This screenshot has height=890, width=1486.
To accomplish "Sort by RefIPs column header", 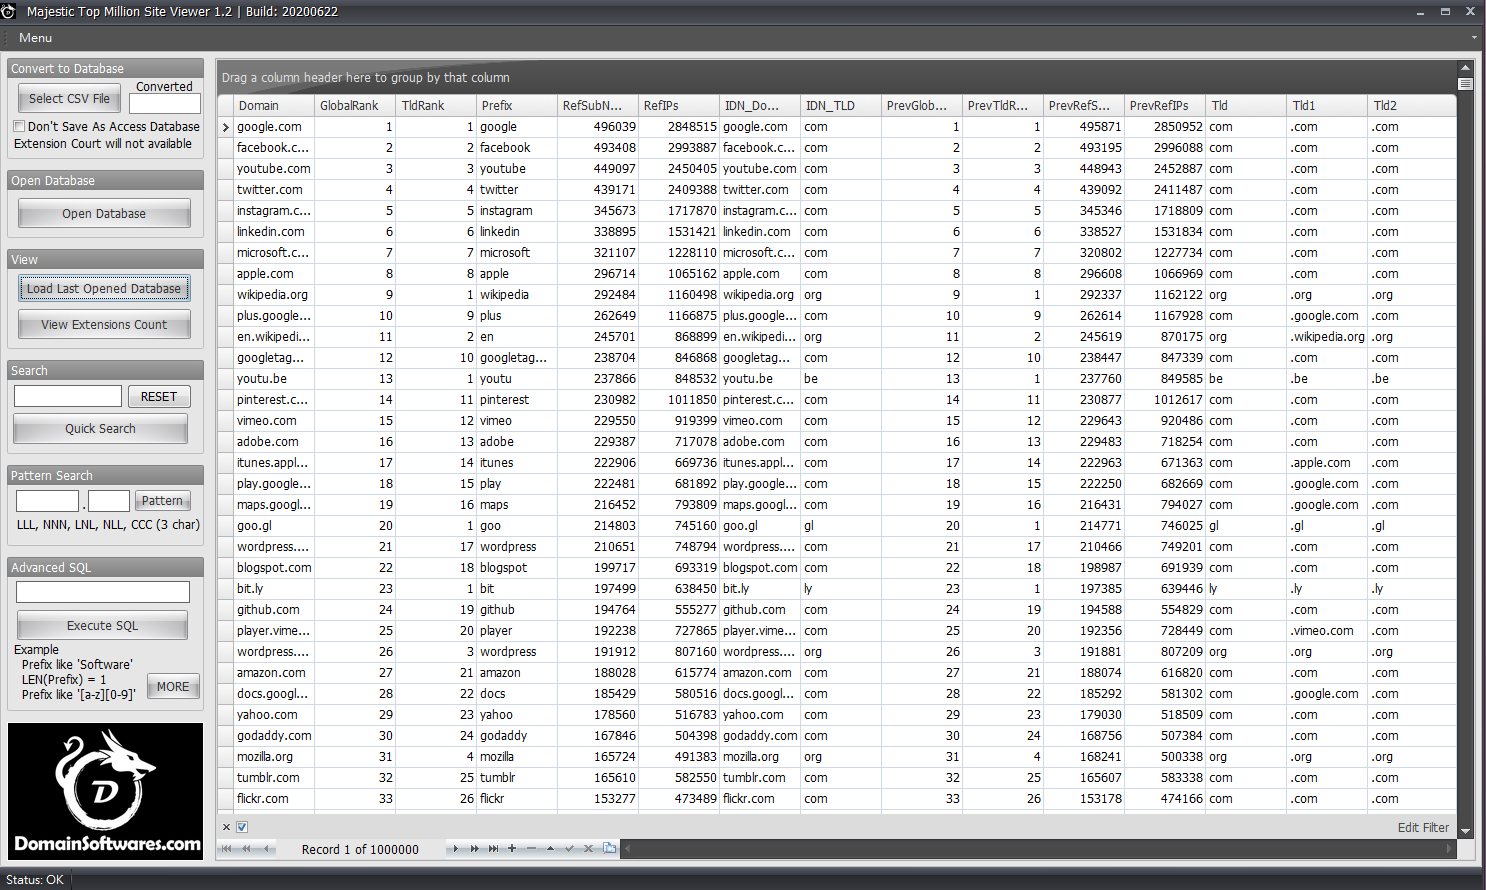I will coord(678,105).
